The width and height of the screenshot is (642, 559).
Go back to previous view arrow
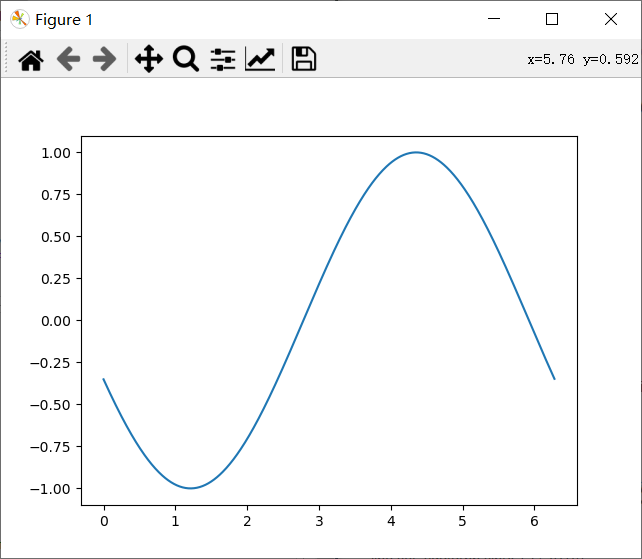(68, 59)
